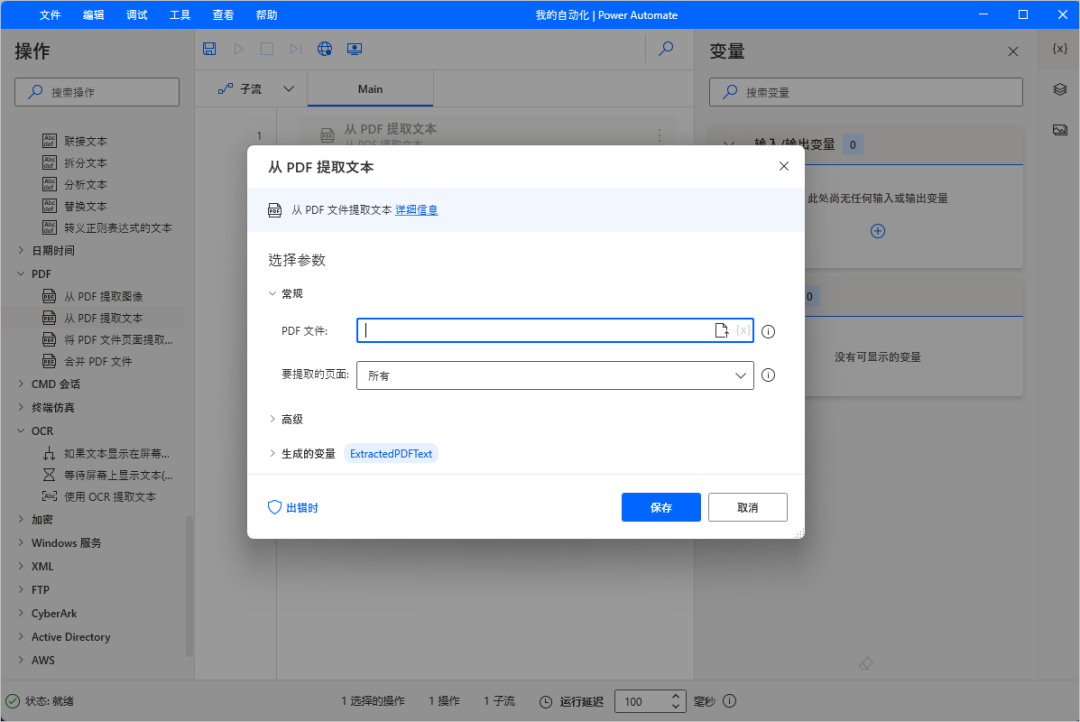Viewport: 1080px width, 722px height.
Task: Switch to the Main tab
Action: 370,89
